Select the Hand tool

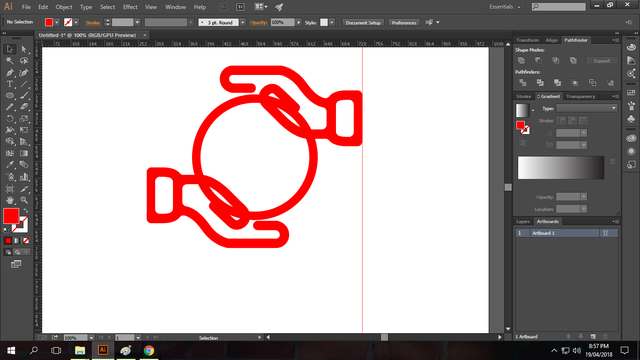click(x=10, y=200)
